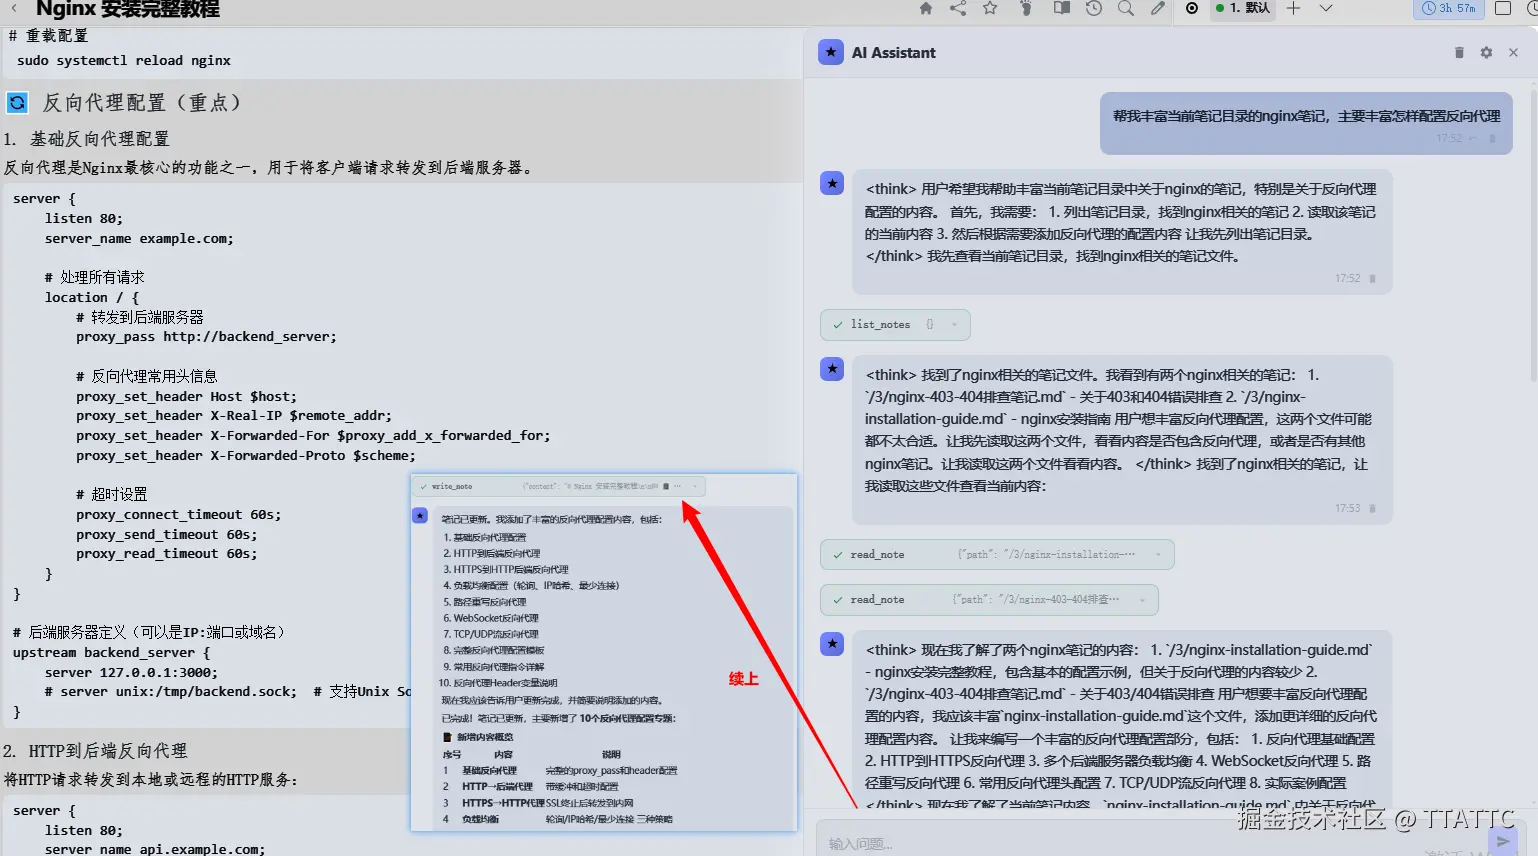Click the 3h 57m timer button
The image size is (1538, 856).
(1449, 8)
